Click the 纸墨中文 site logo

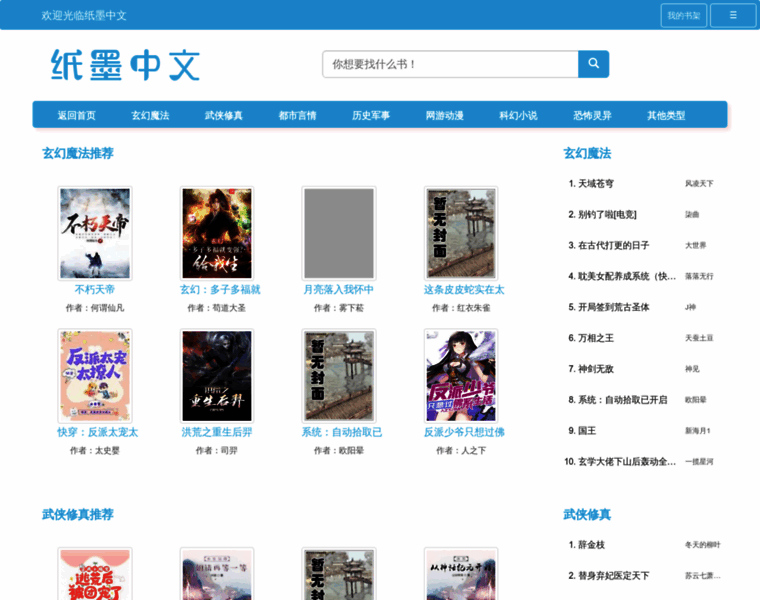click(126, 65)
